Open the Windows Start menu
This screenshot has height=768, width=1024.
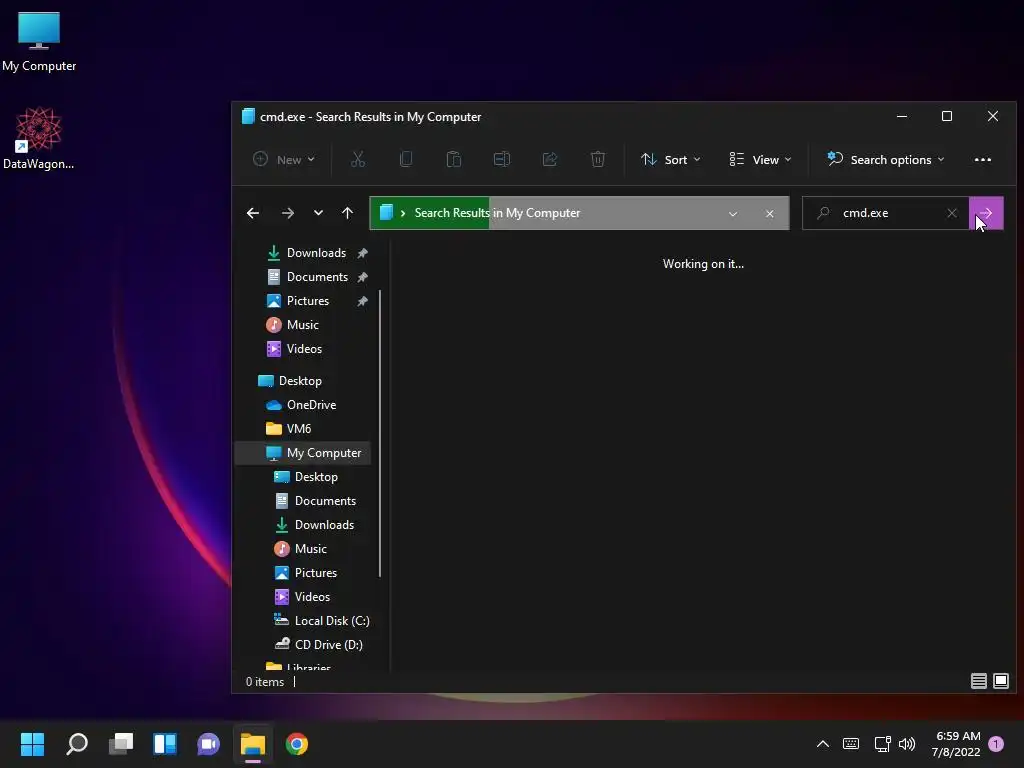coord(32,744)
